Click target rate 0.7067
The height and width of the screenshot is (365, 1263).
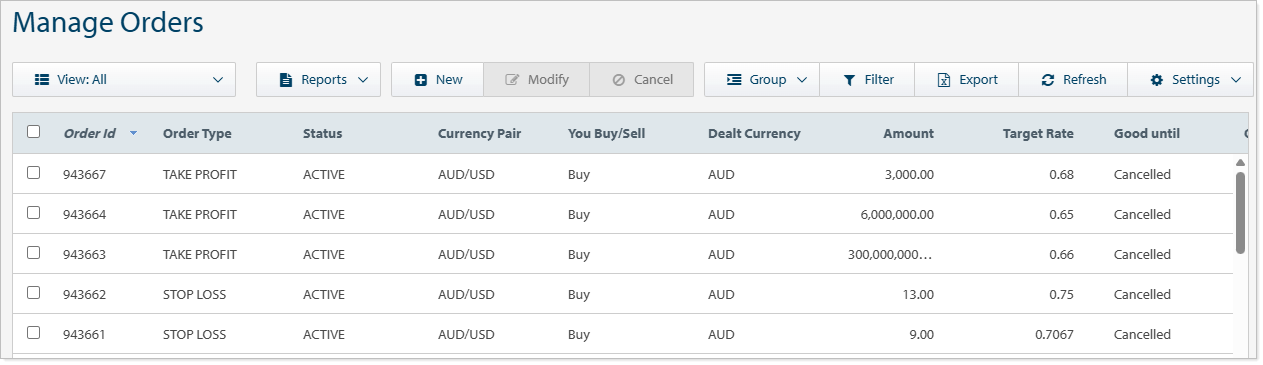point(1055,334)
